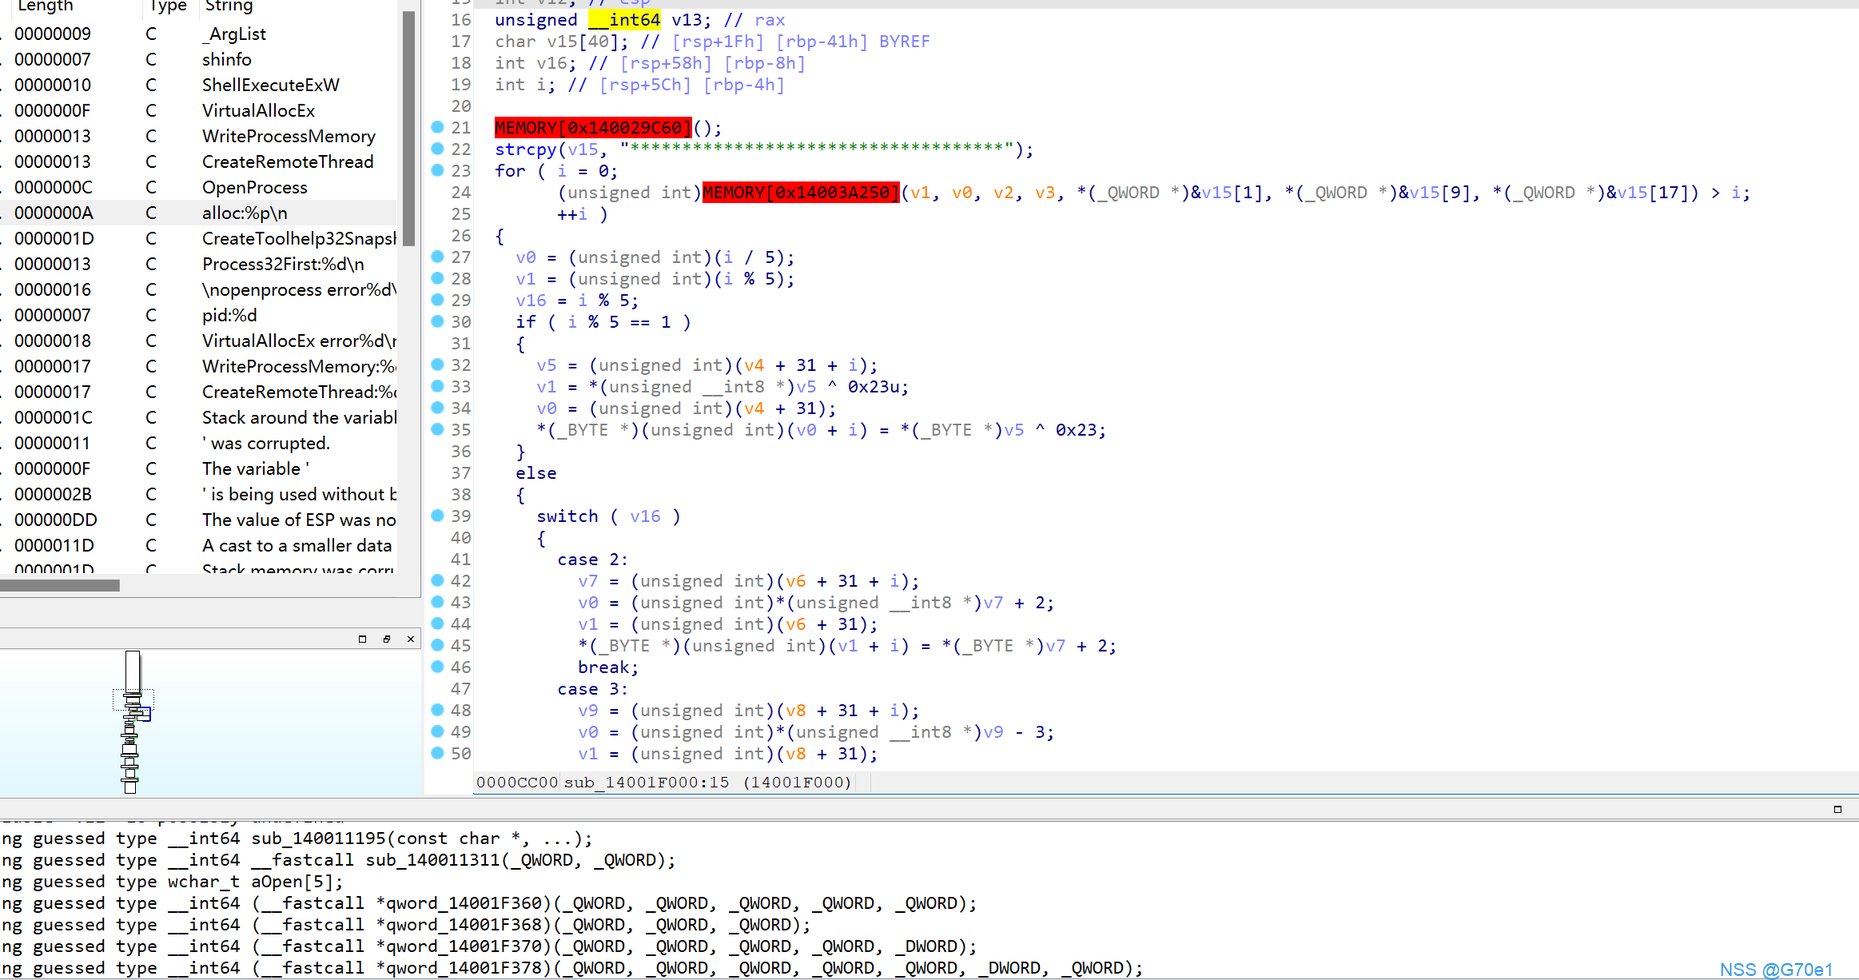This screenshot has width=1859, height=980.
Task: Toggle breakpoint dot on line 21
Action: 437,127
